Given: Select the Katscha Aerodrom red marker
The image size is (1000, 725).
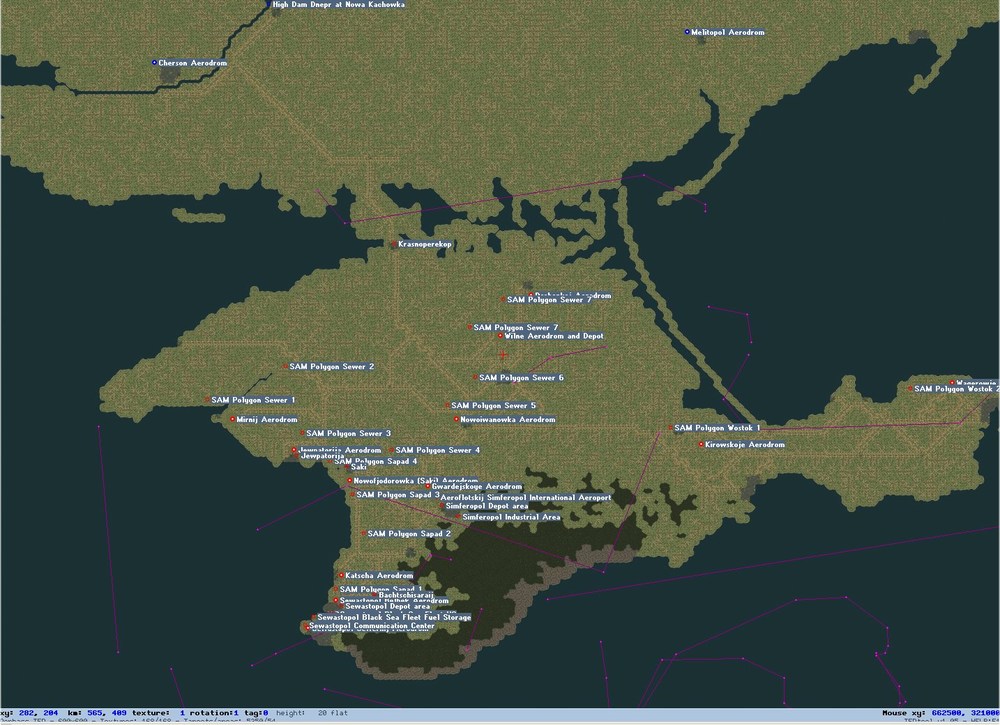Looking at the screenshot, I should (342, 575).
